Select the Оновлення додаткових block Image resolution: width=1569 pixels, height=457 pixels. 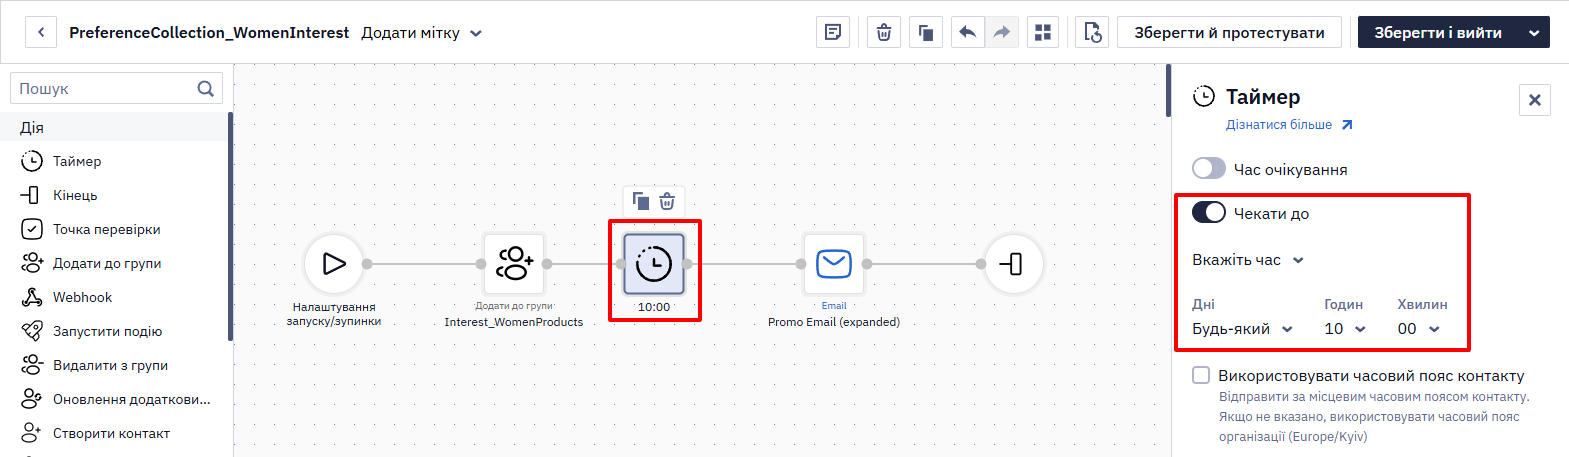pyautogui.click(x=116, y=399)
